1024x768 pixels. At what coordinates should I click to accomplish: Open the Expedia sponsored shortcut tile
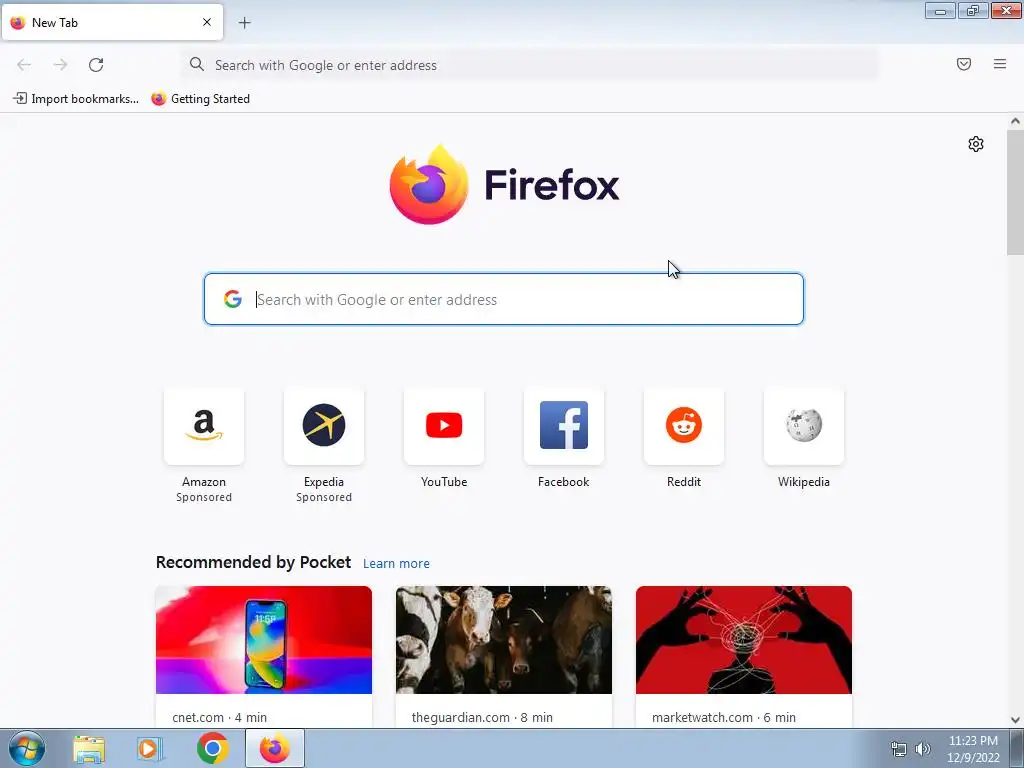(324, 426)
